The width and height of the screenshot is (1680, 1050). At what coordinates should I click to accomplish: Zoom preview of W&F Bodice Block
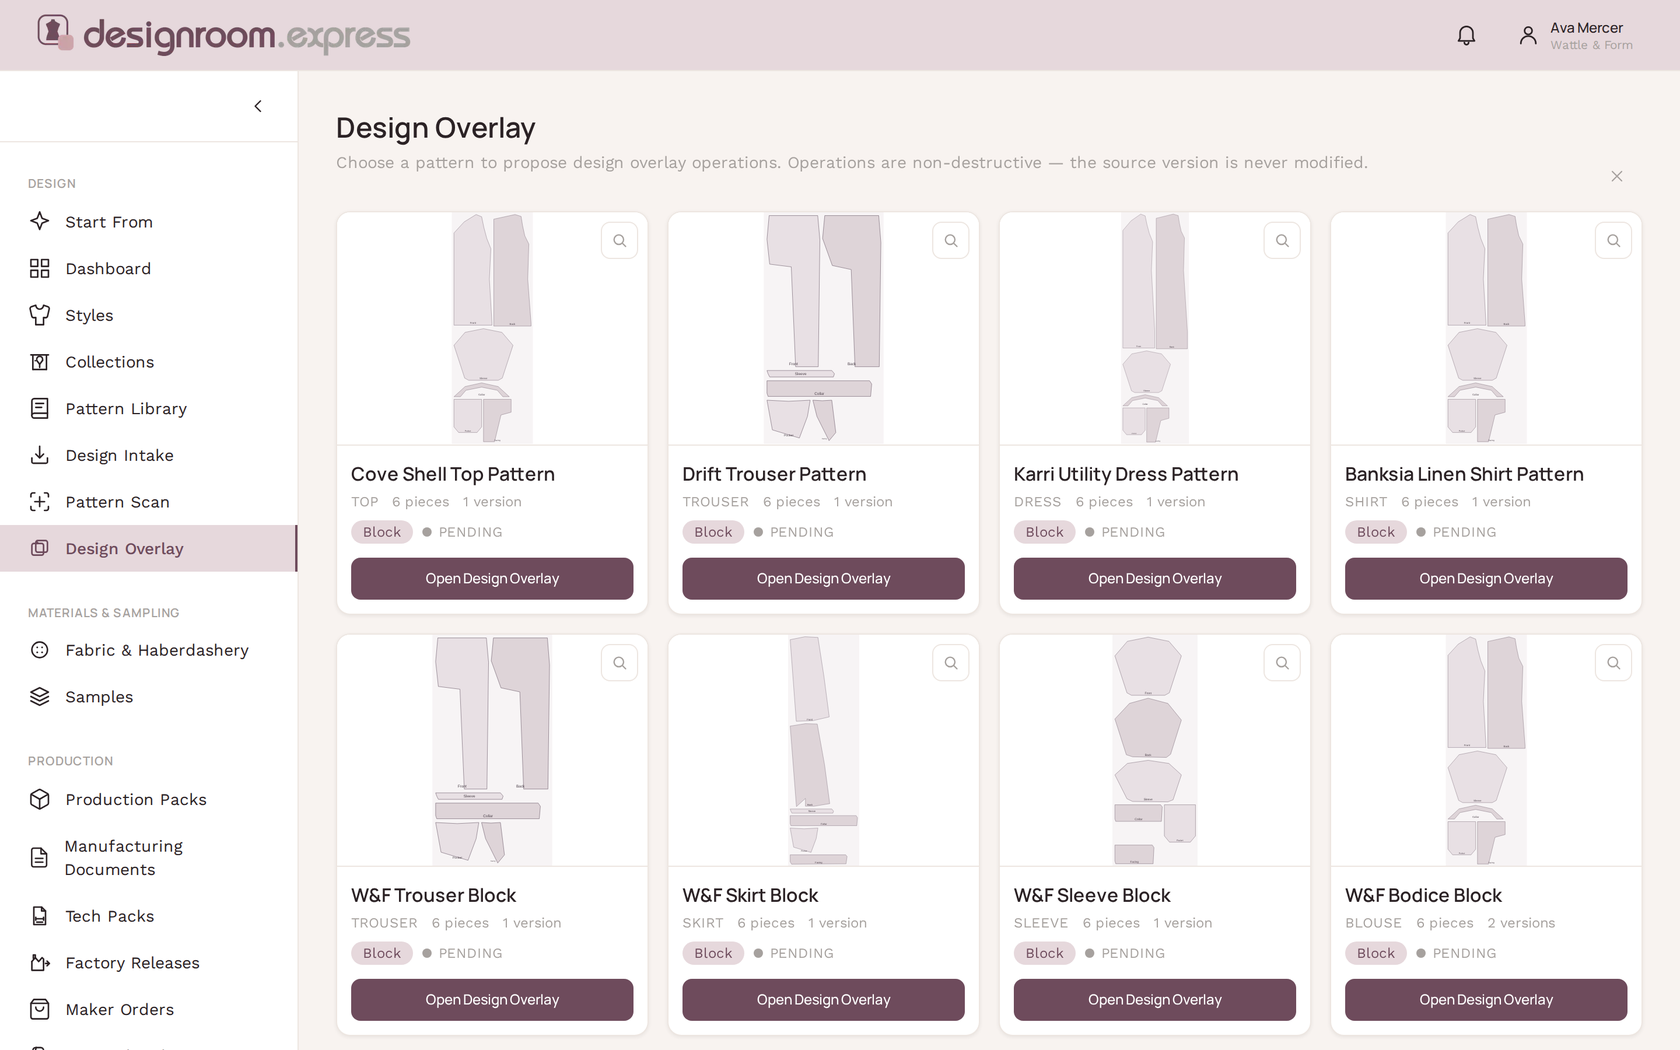[x=1613, y=662]
